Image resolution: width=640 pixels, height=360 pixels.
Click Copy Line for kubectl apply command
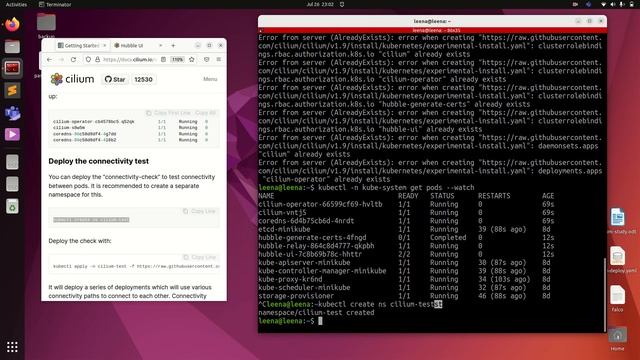199,257
